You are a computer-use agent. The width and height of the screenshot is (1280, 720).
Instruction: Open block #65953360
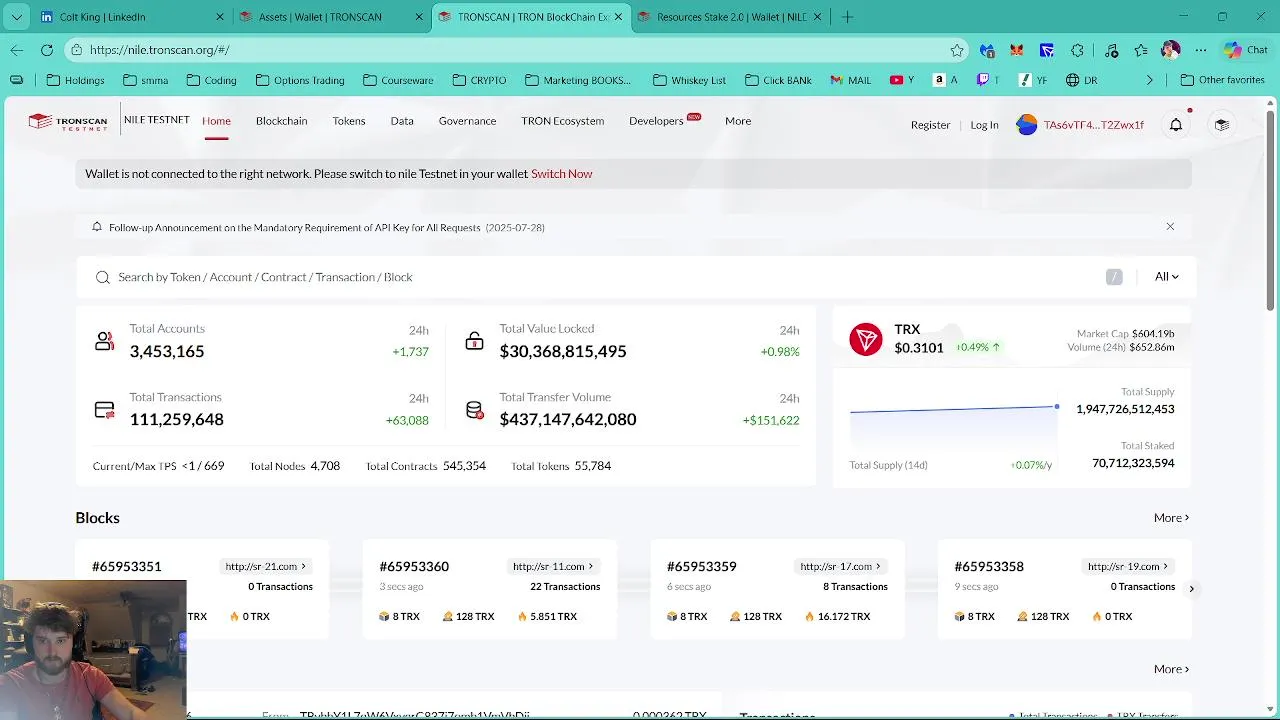(x=414, y=567)
